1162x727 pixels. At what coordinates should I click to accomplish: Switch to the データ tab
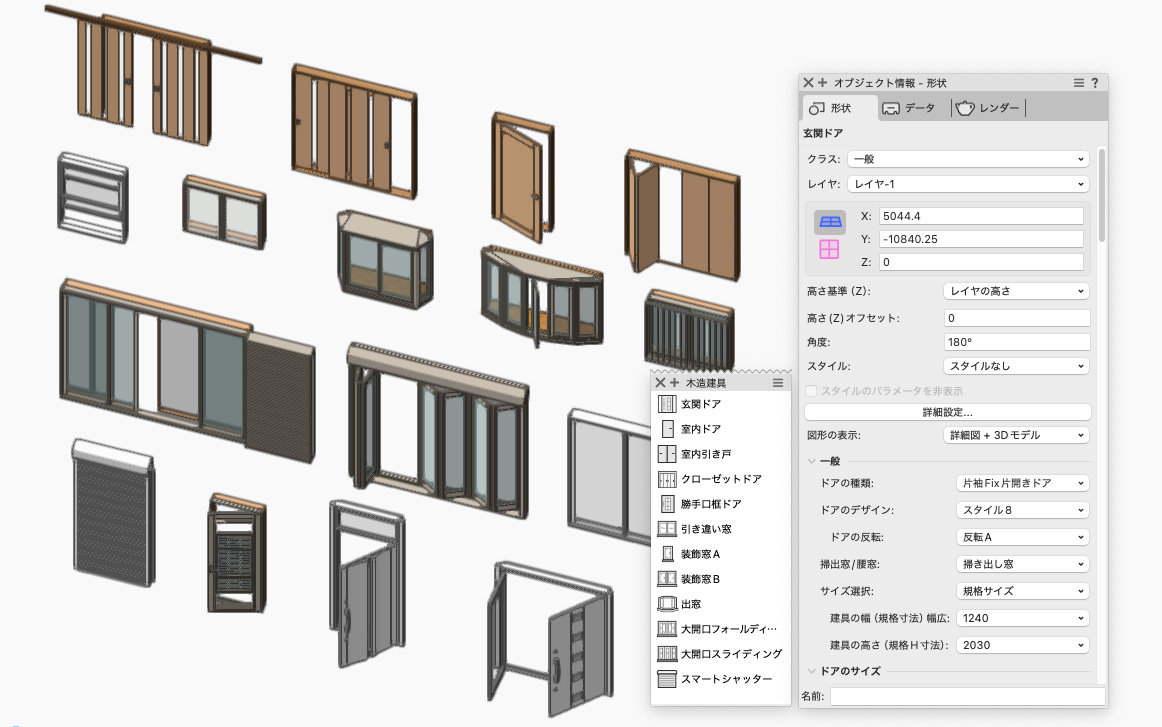coord(909,108)
